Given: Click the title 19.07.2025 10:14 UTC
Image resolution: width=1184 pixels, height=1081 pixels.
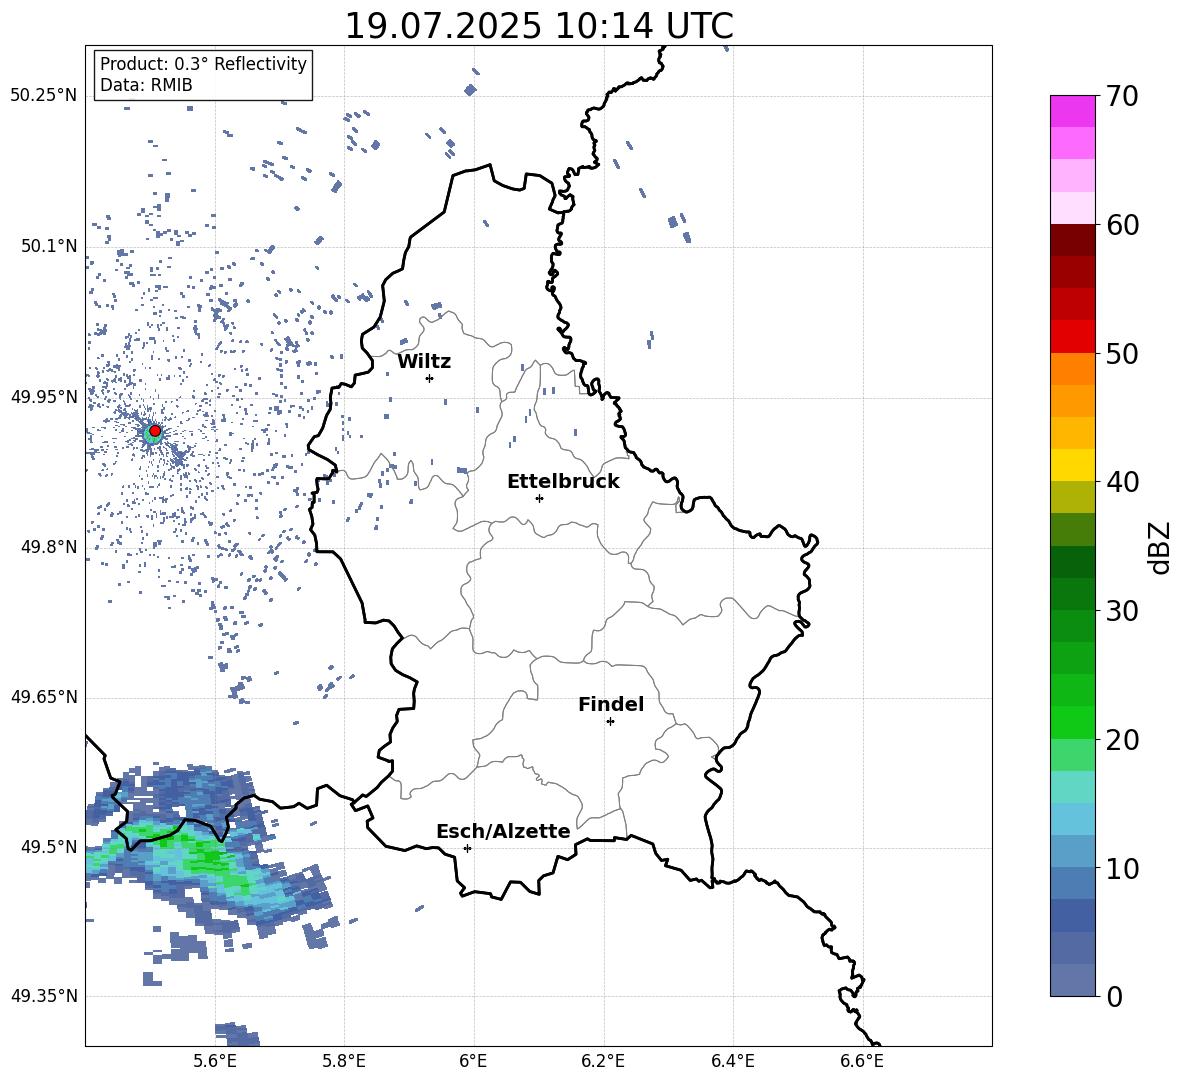Looking at the screenshot, I should coord(539,26).
